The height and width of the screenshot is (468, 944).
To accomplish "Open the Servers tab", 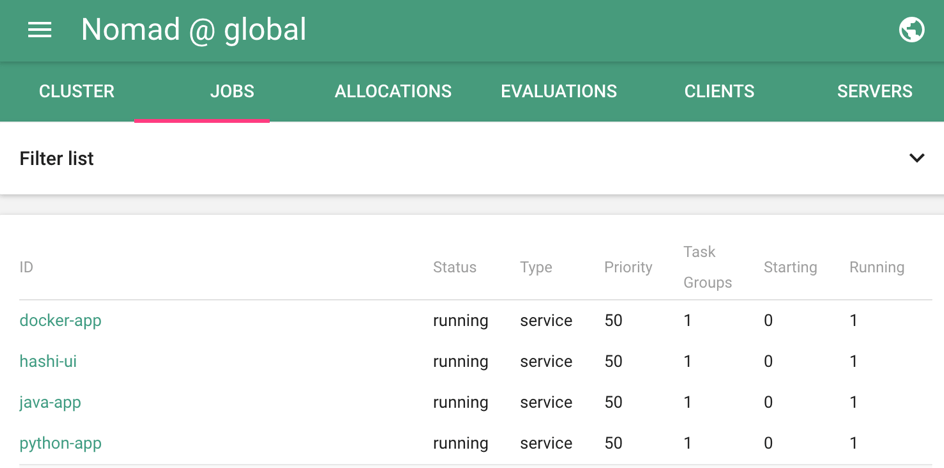I will pos(874,92).
